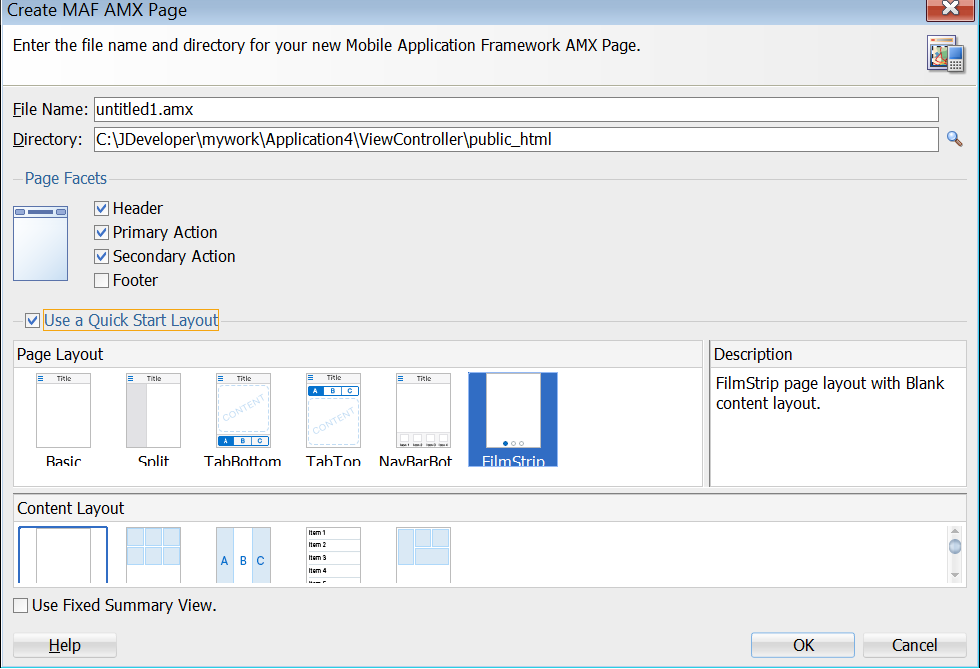Click the Cancel button

click(914, 645)
